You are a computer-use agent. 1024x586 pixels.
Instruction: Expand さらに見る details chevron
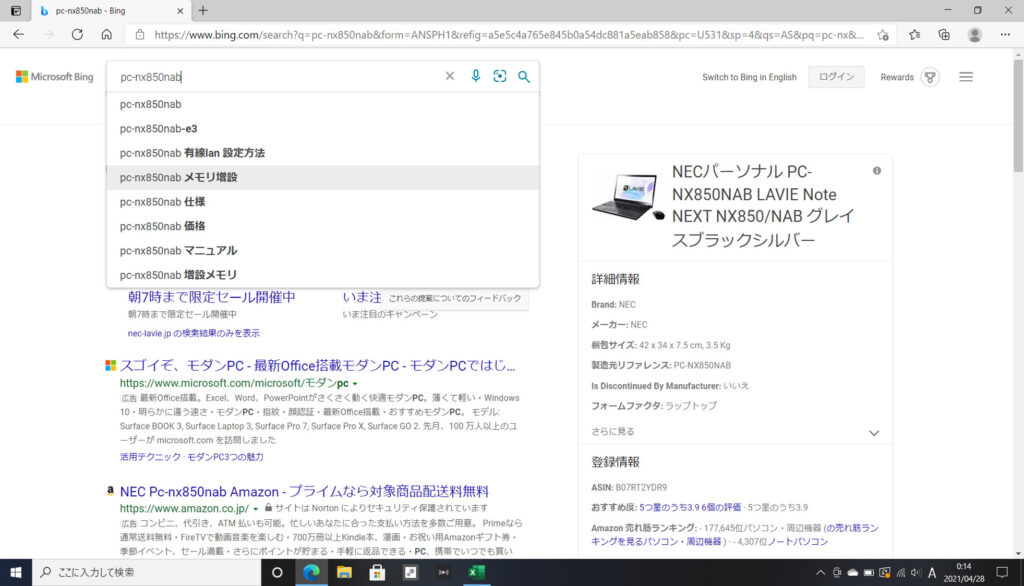(873, 433)
